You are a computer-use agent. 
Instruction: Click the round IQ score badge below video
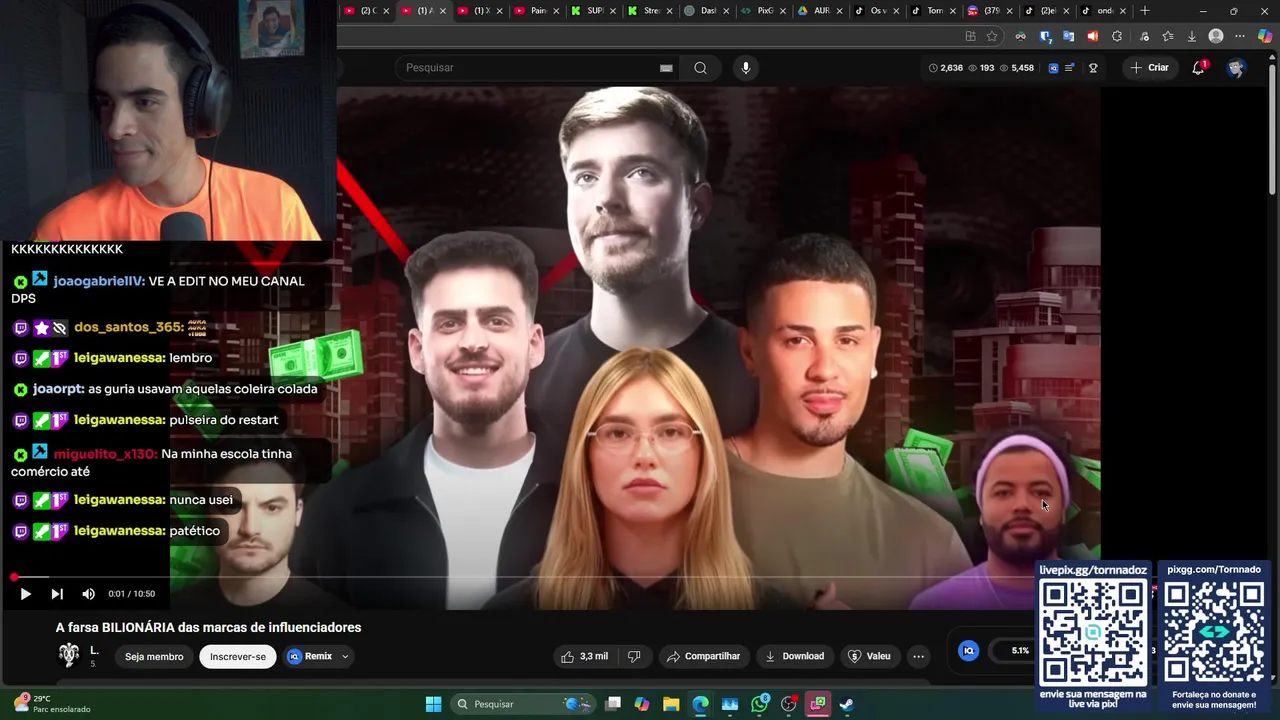coord(968,651)
